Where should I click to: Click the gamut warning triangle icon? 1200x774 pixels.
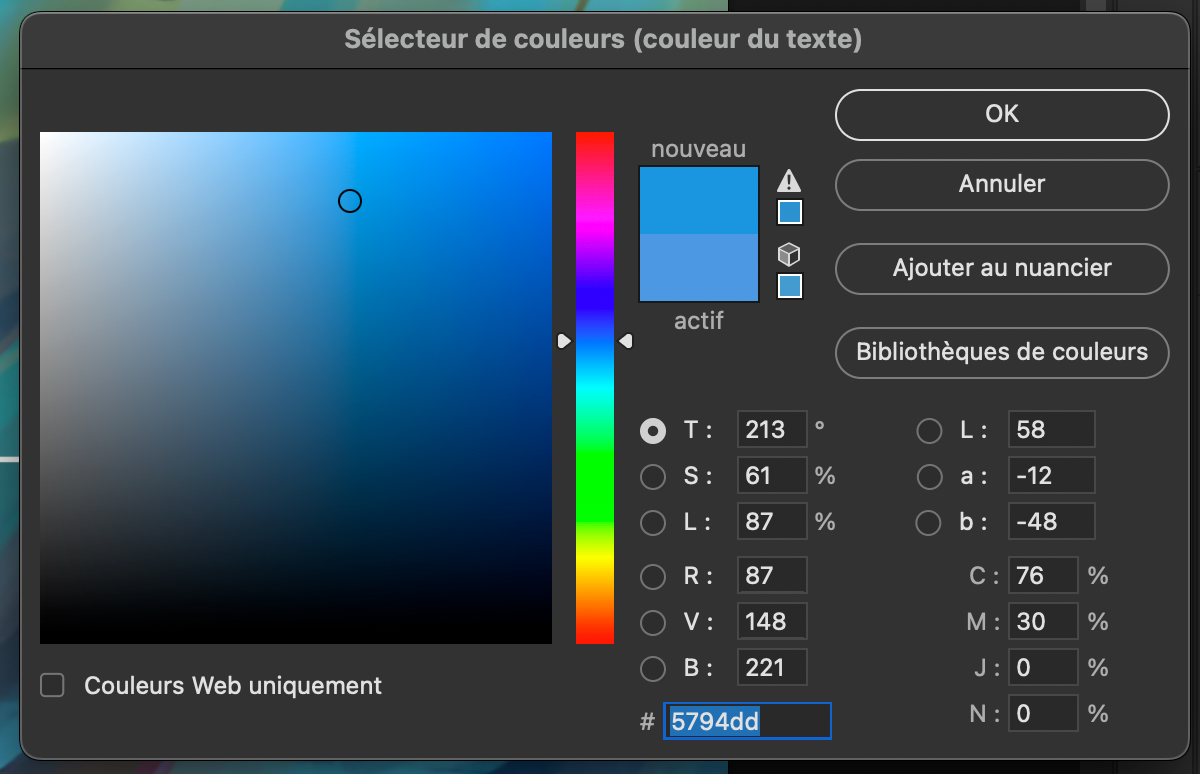tap(789, 182)
